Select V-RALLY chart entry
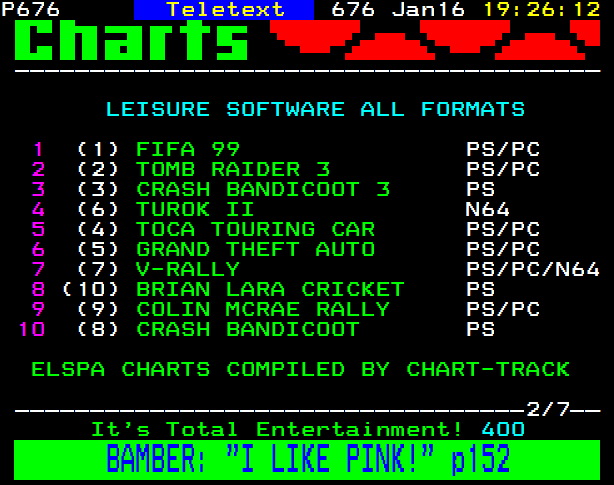Image resolution: width=614 pixels, height=485 pixels. [188, 269]
